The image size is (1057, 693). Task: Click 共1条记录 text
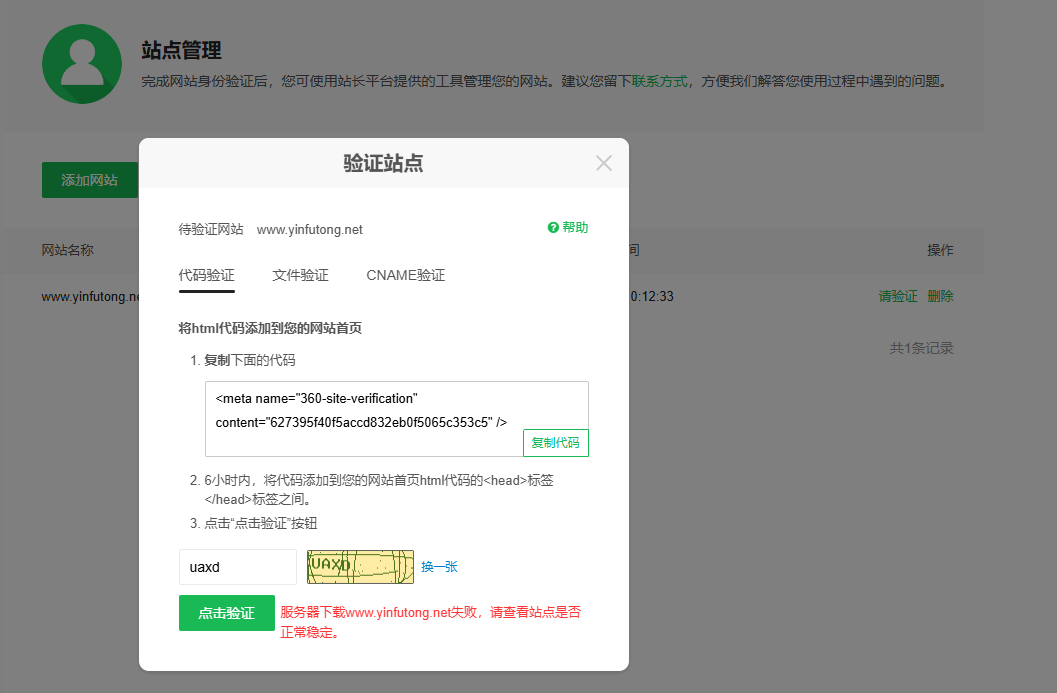922,349
